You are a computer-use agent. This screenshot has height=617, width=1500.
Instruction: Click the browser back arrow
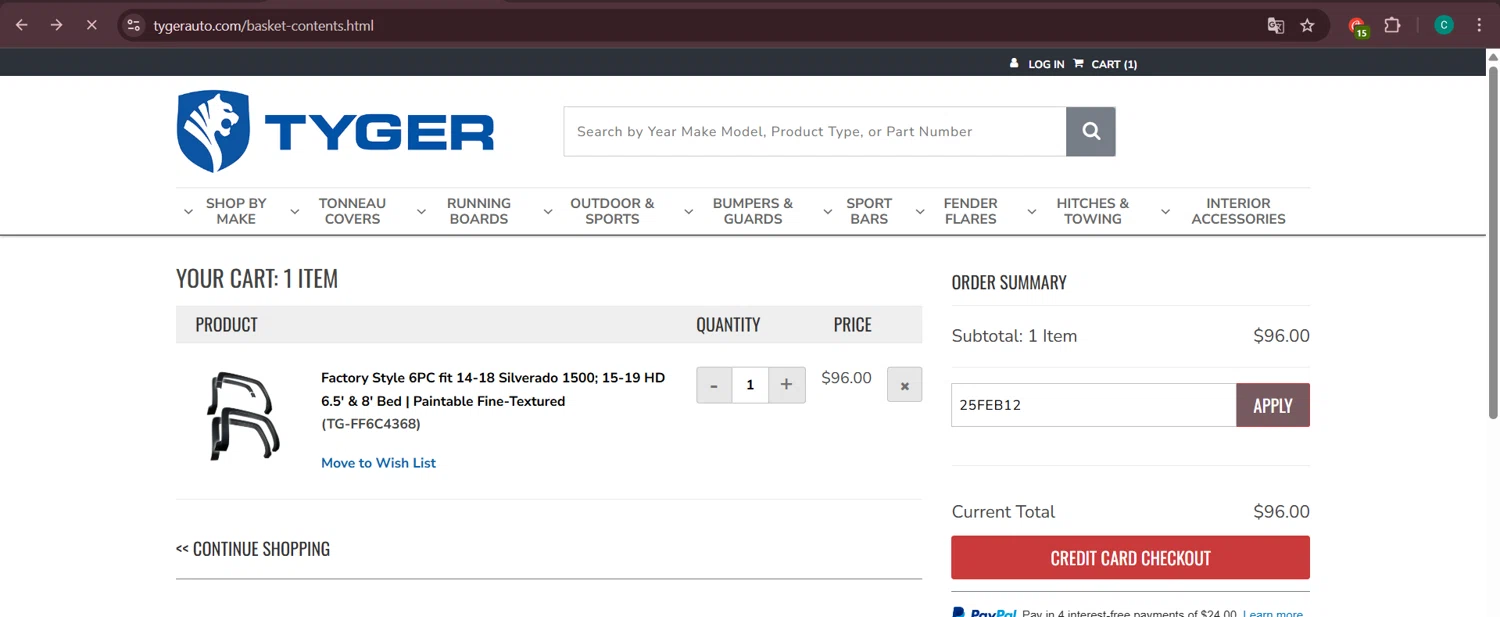pos(21,25)
